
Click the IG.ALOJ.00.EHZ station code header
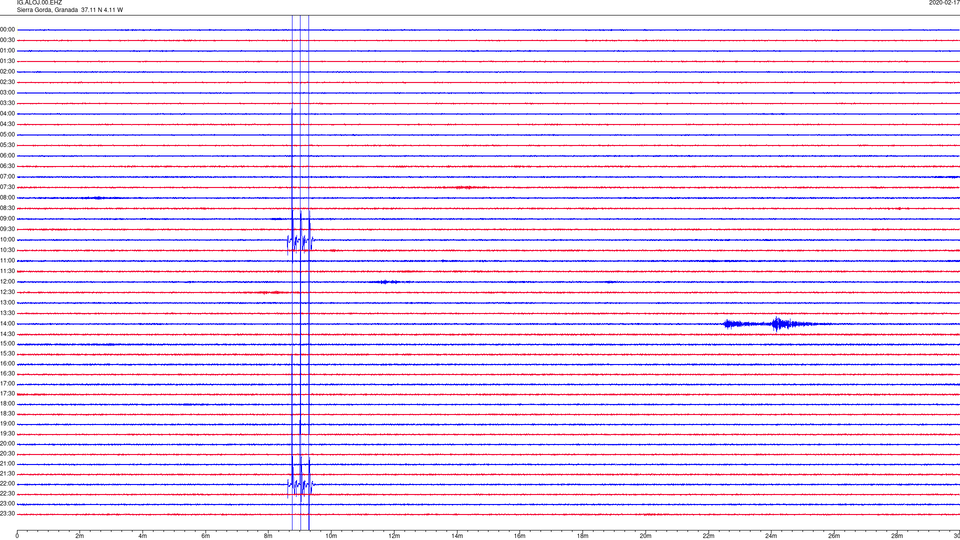point(39,2)
